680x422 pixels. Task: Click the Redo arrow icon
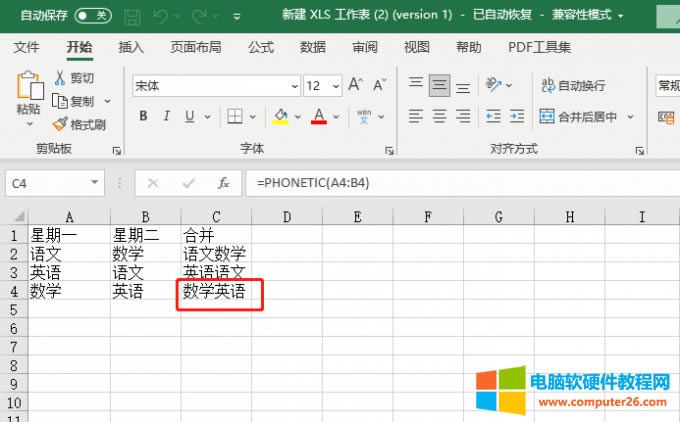pos(199,17)
